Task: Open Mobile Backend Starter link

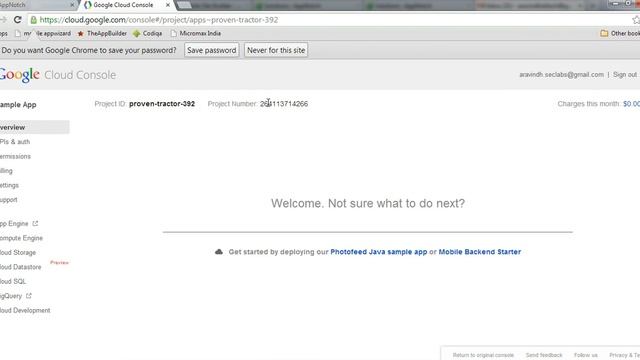Action: click(480, 252)
